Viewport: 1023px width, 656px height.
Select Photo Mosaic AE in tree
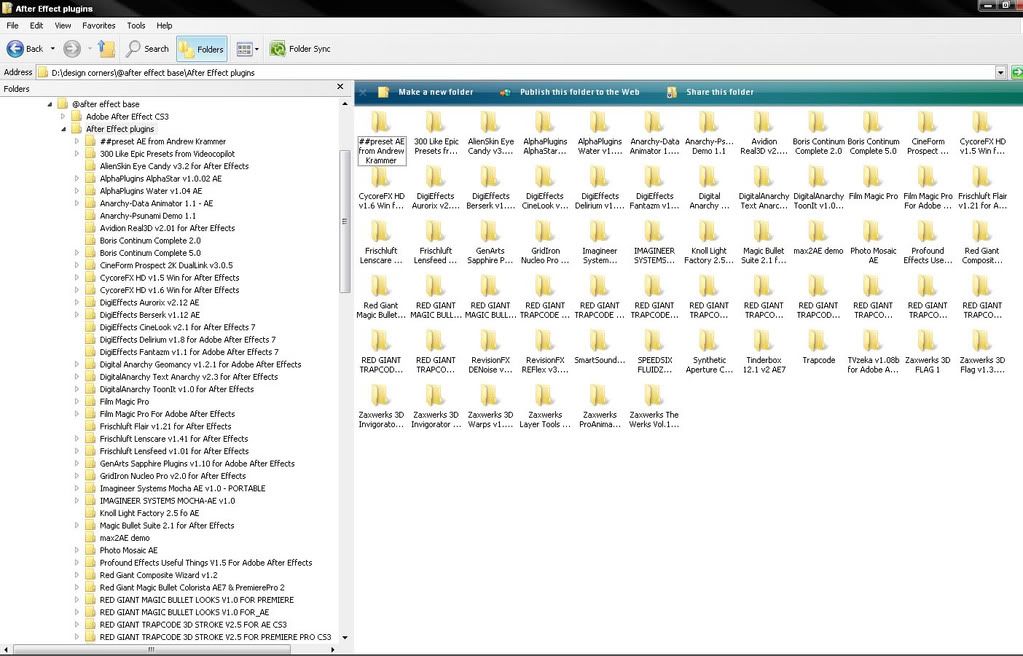(x=129, y=550)
